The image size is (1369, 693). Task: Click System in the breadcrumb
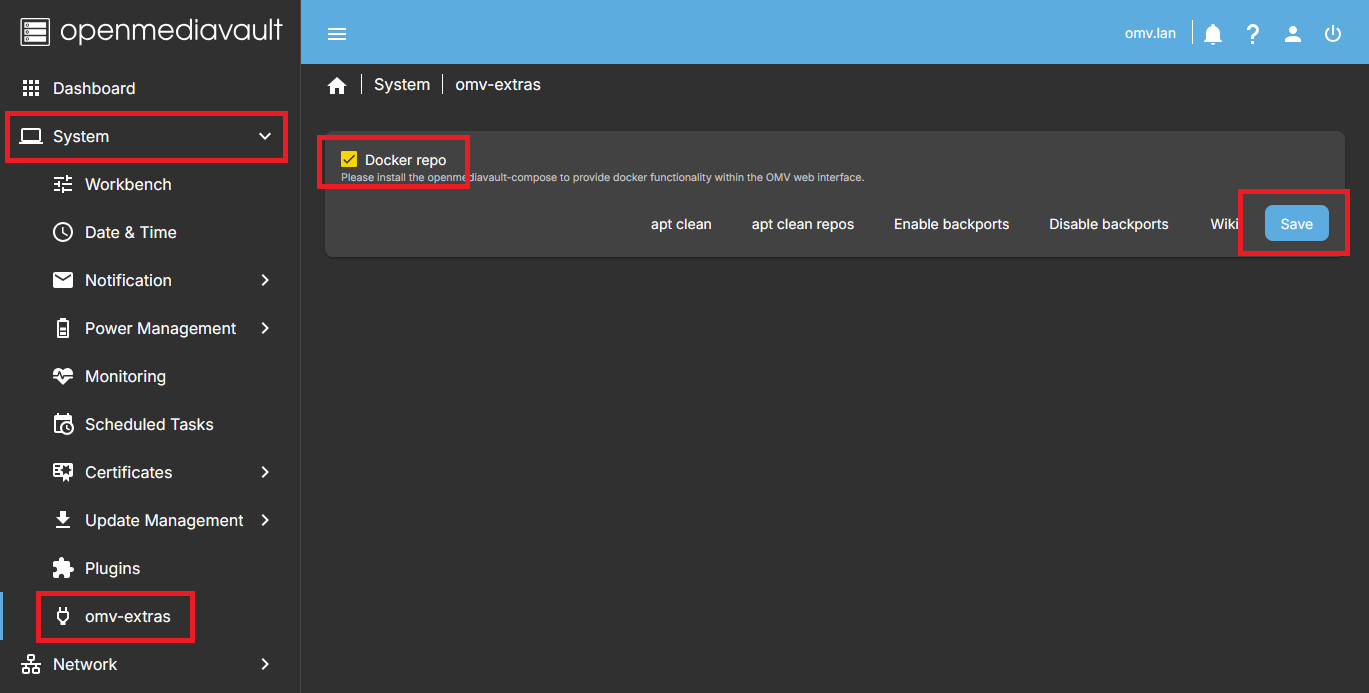(402, 85)
